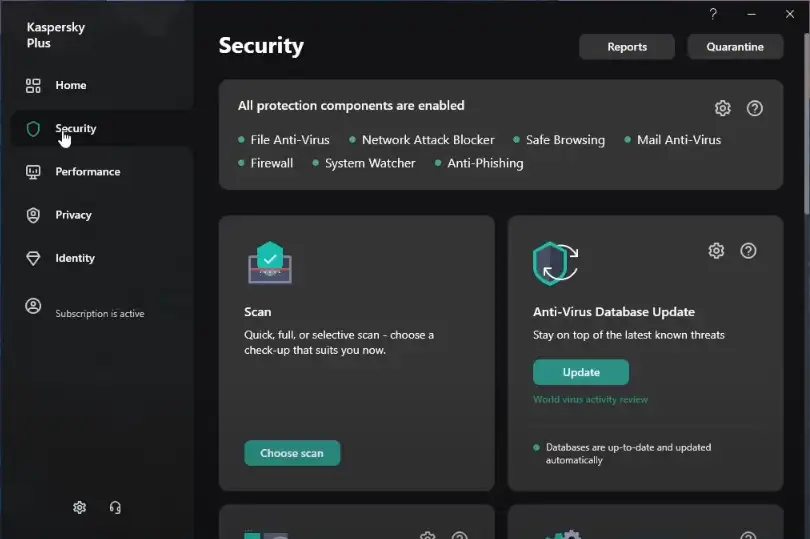Click the Home icon in sidebar
810x539 pixels.
point(33,85)
